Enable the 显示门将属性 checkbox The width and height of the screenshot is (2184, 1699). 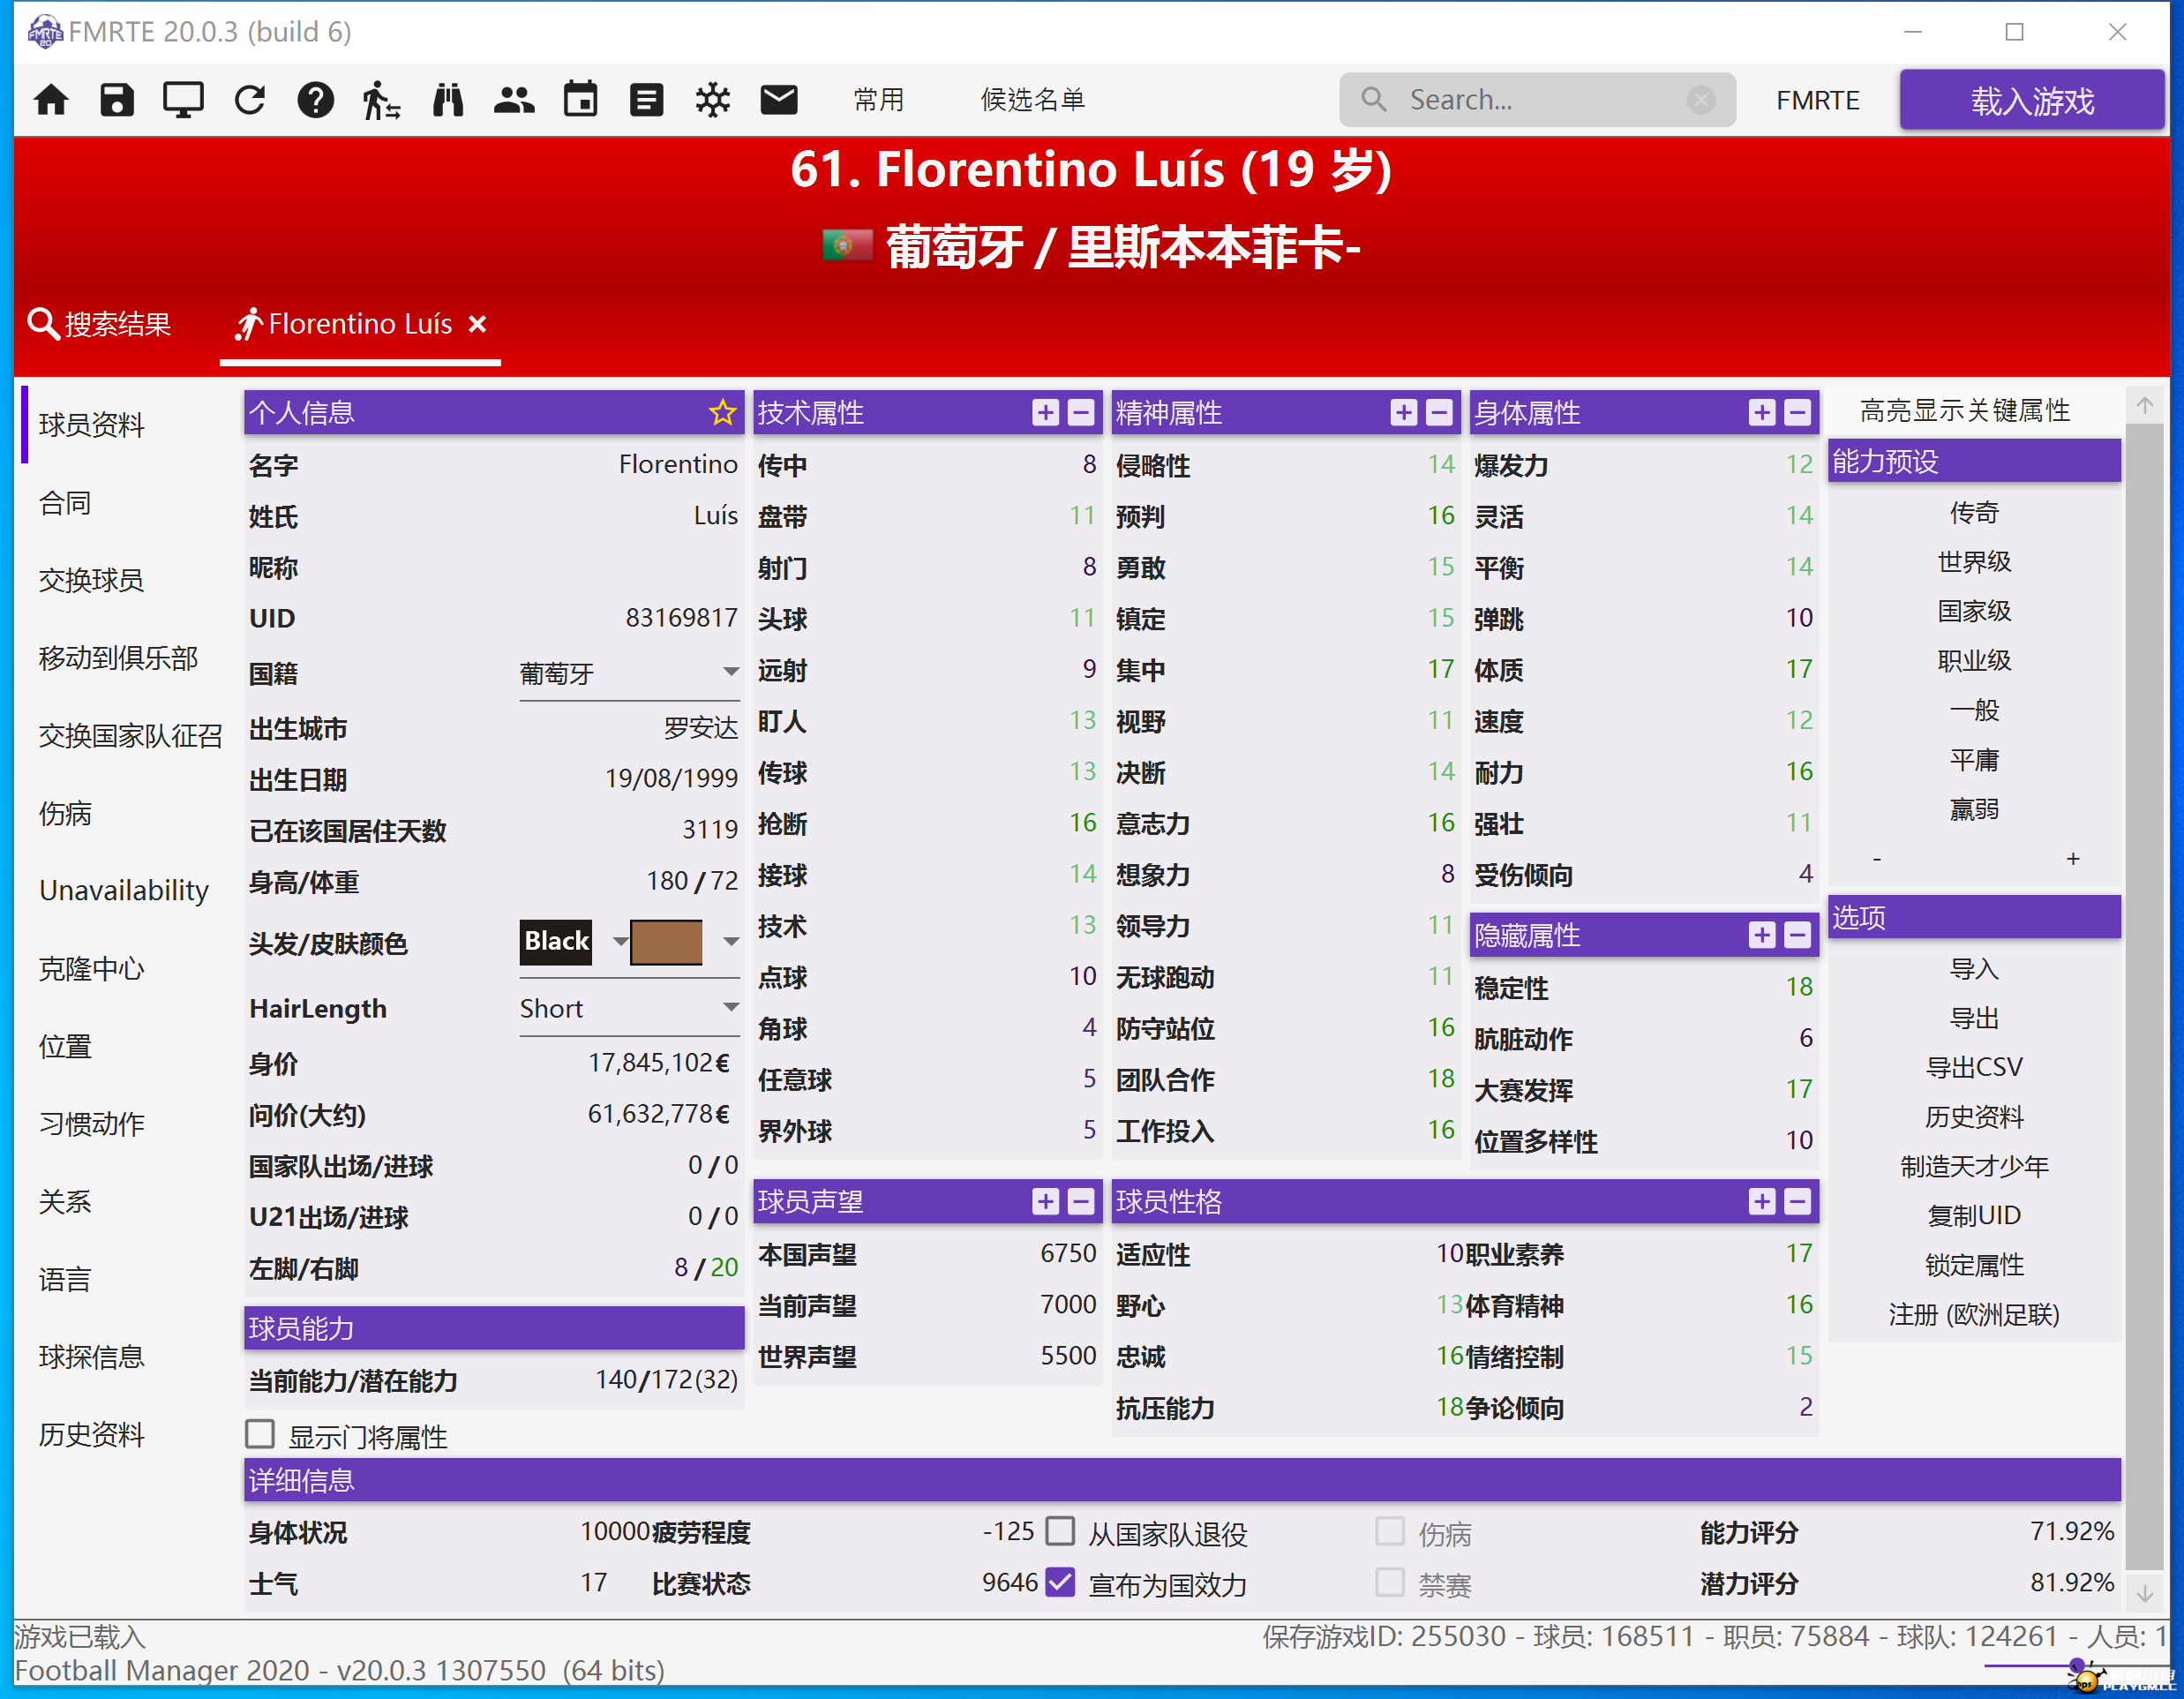coord(260,1435)
